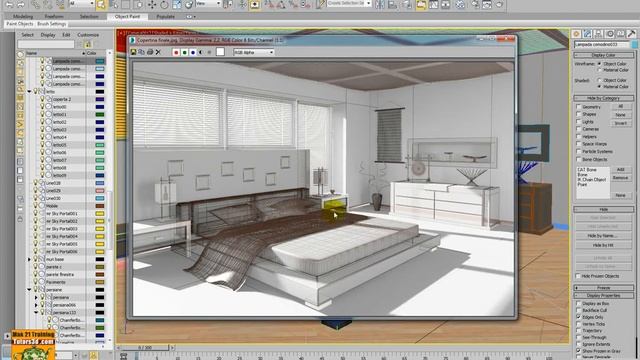Click the white color swatch in render window
The width and height of the screenshot is (640, 360).
[x=220, y=52]
